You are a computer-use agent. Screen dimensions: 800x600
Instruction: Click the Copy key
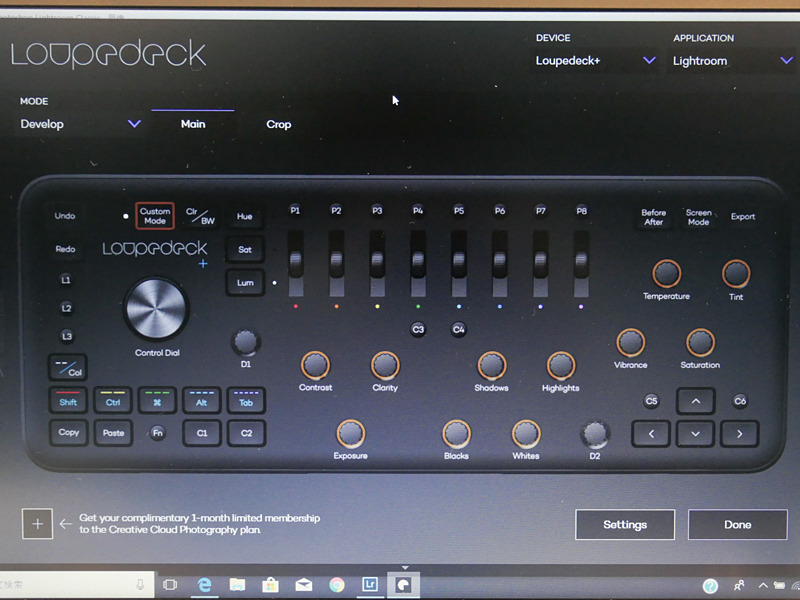69,433
